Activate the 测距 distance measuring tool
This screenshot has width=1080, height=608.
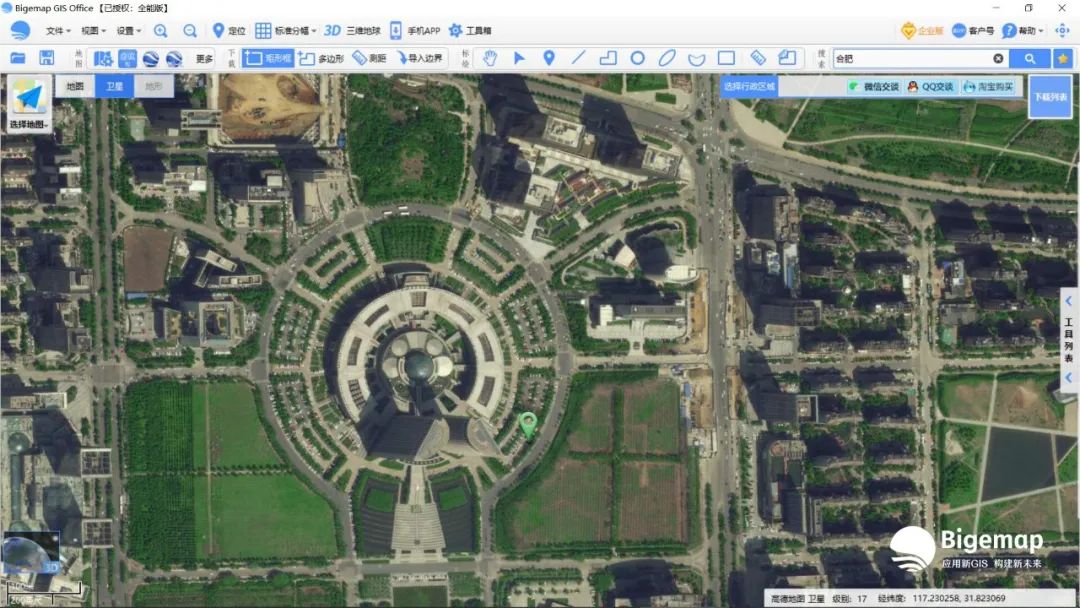[369, 59]
